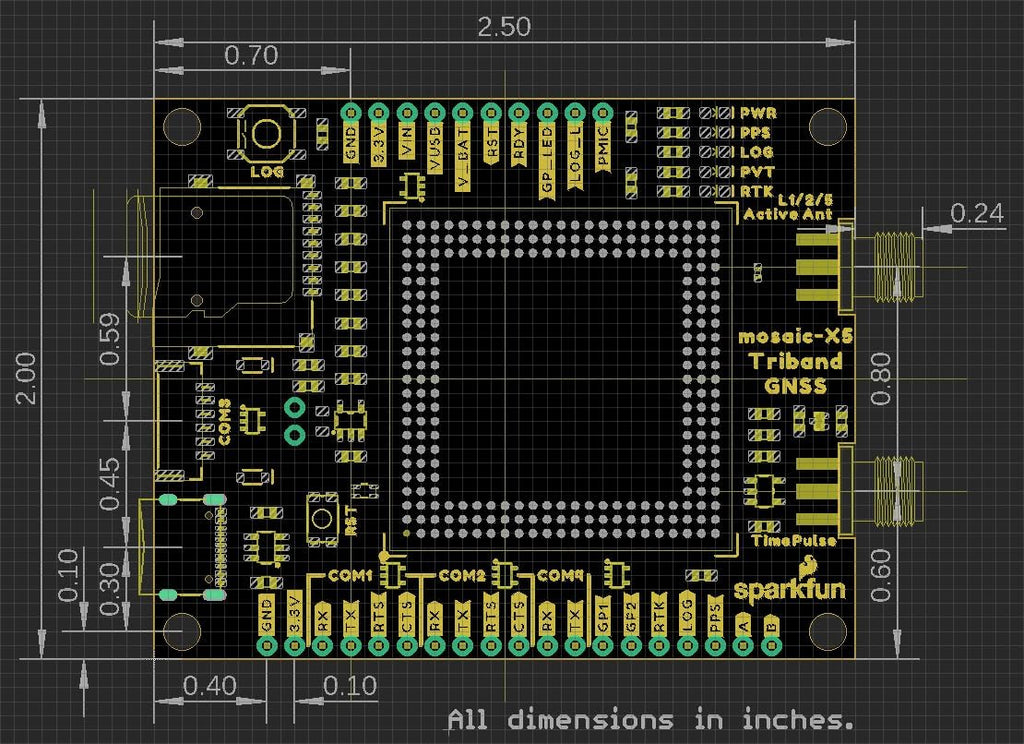The width and height of the screenshot is (1024, 744).
Task: Click the VIN pin label
Action: pyautogui.click(x=407, y=141)
